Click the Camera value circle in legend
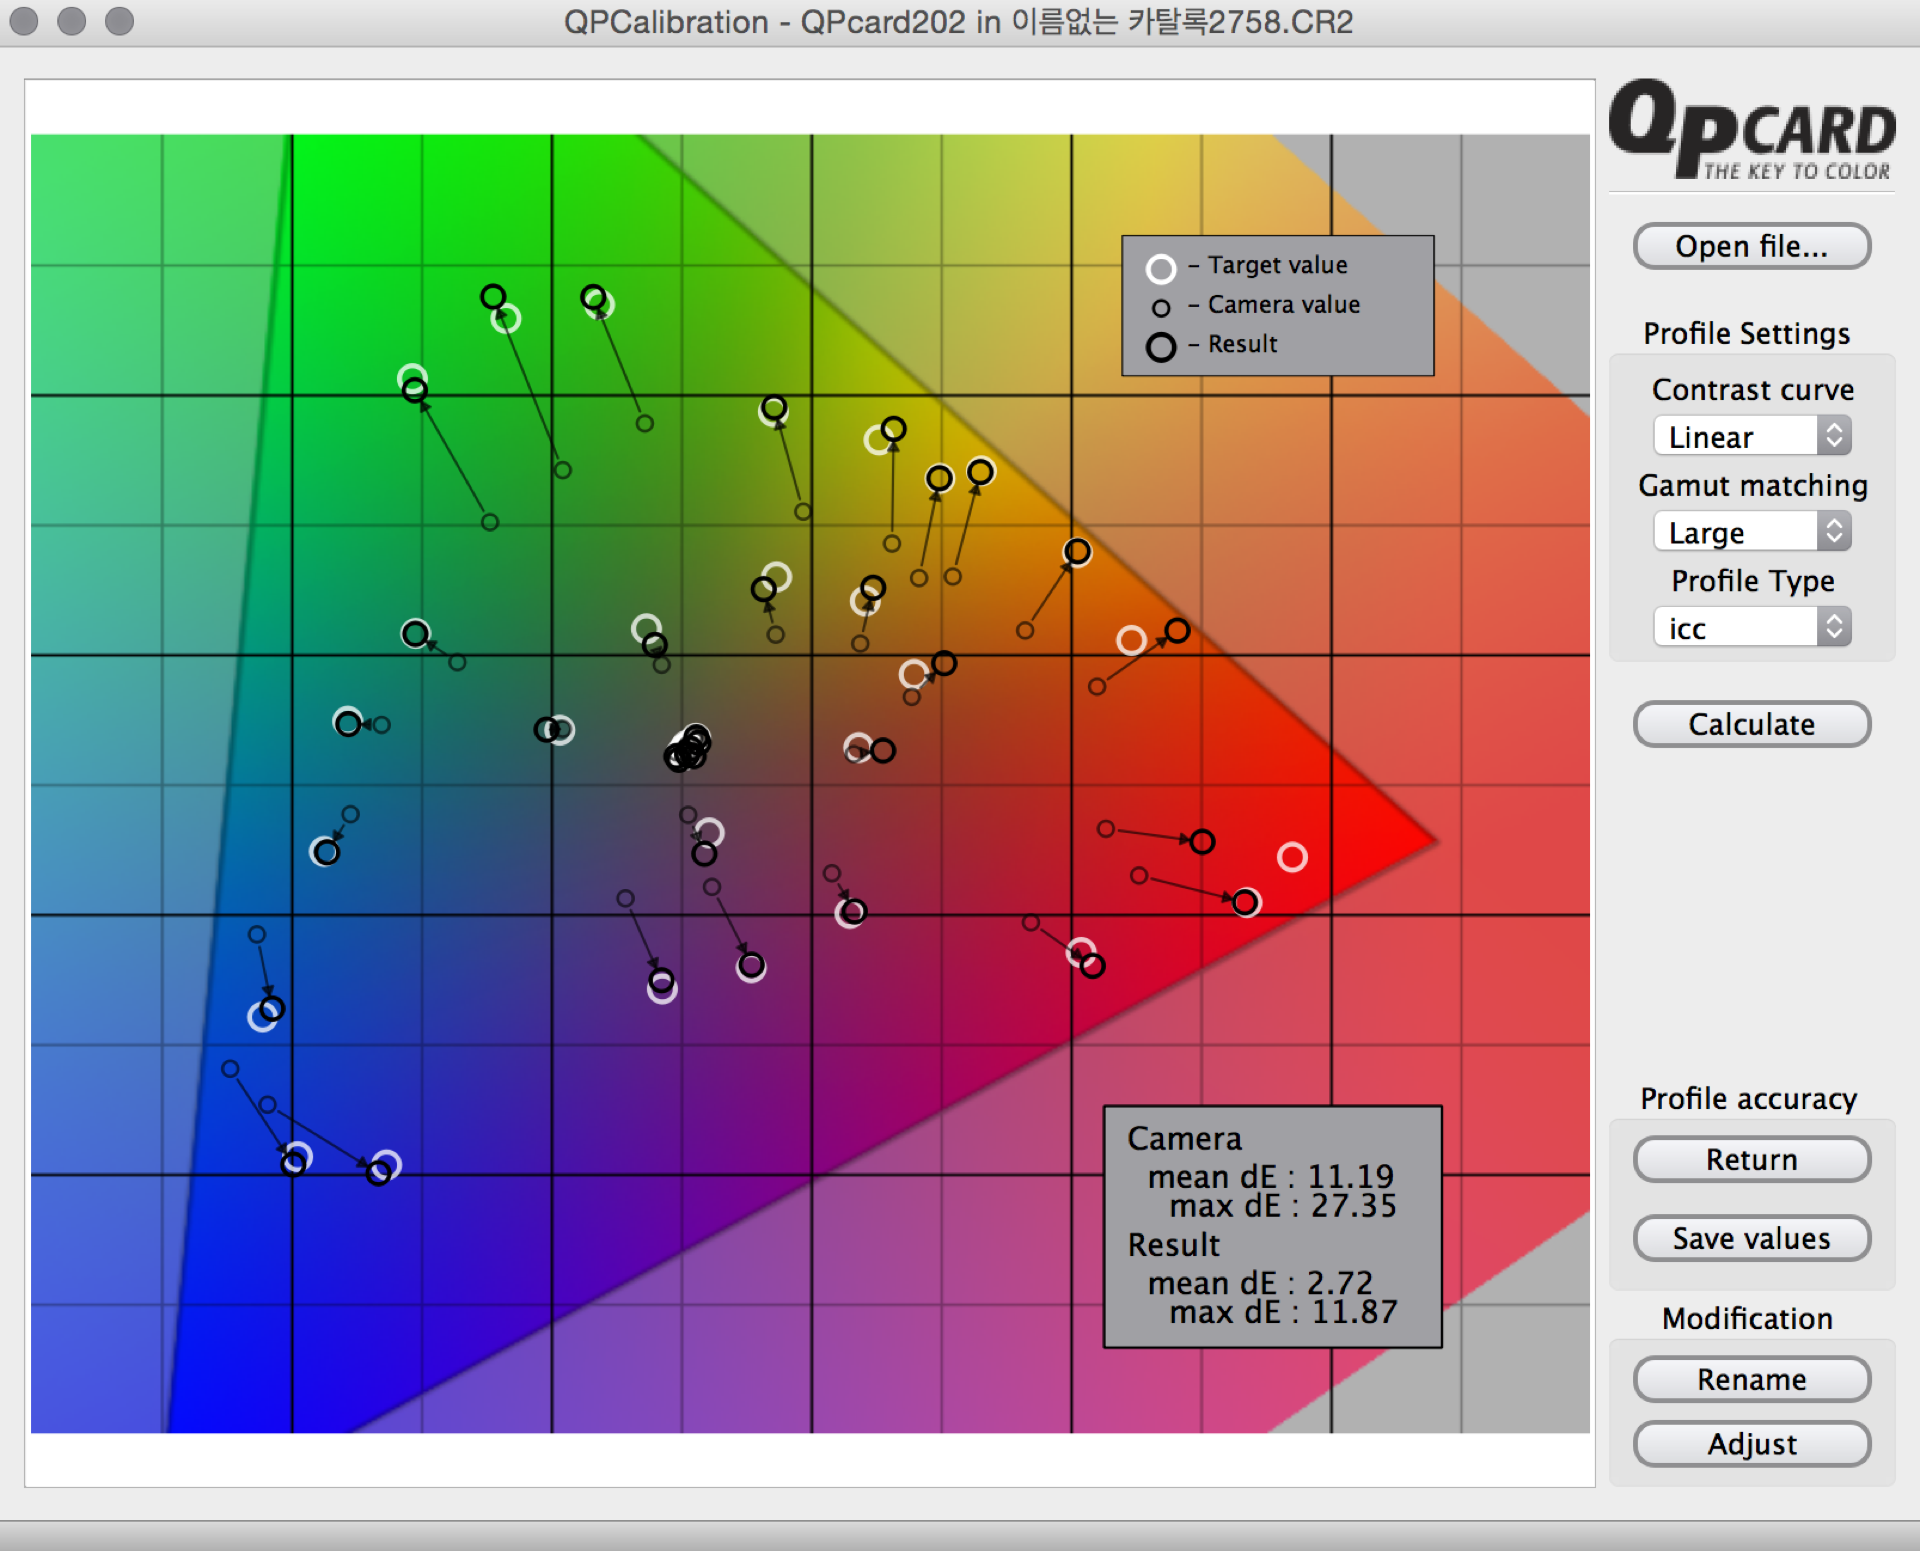Image resolution: width=1920 pixels, height=1551 pixels. [x=1160, y=308]
